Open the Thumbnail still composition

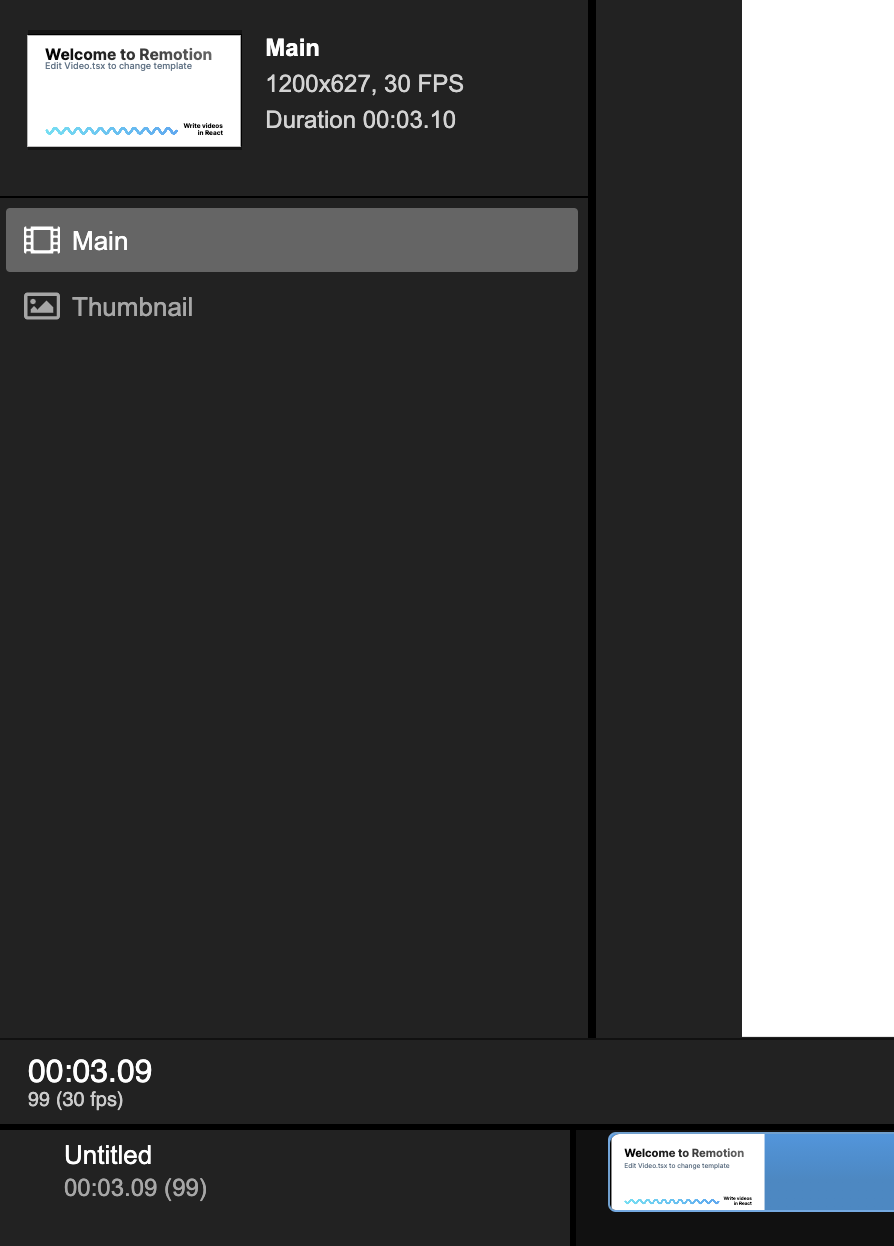pos(292,306)
